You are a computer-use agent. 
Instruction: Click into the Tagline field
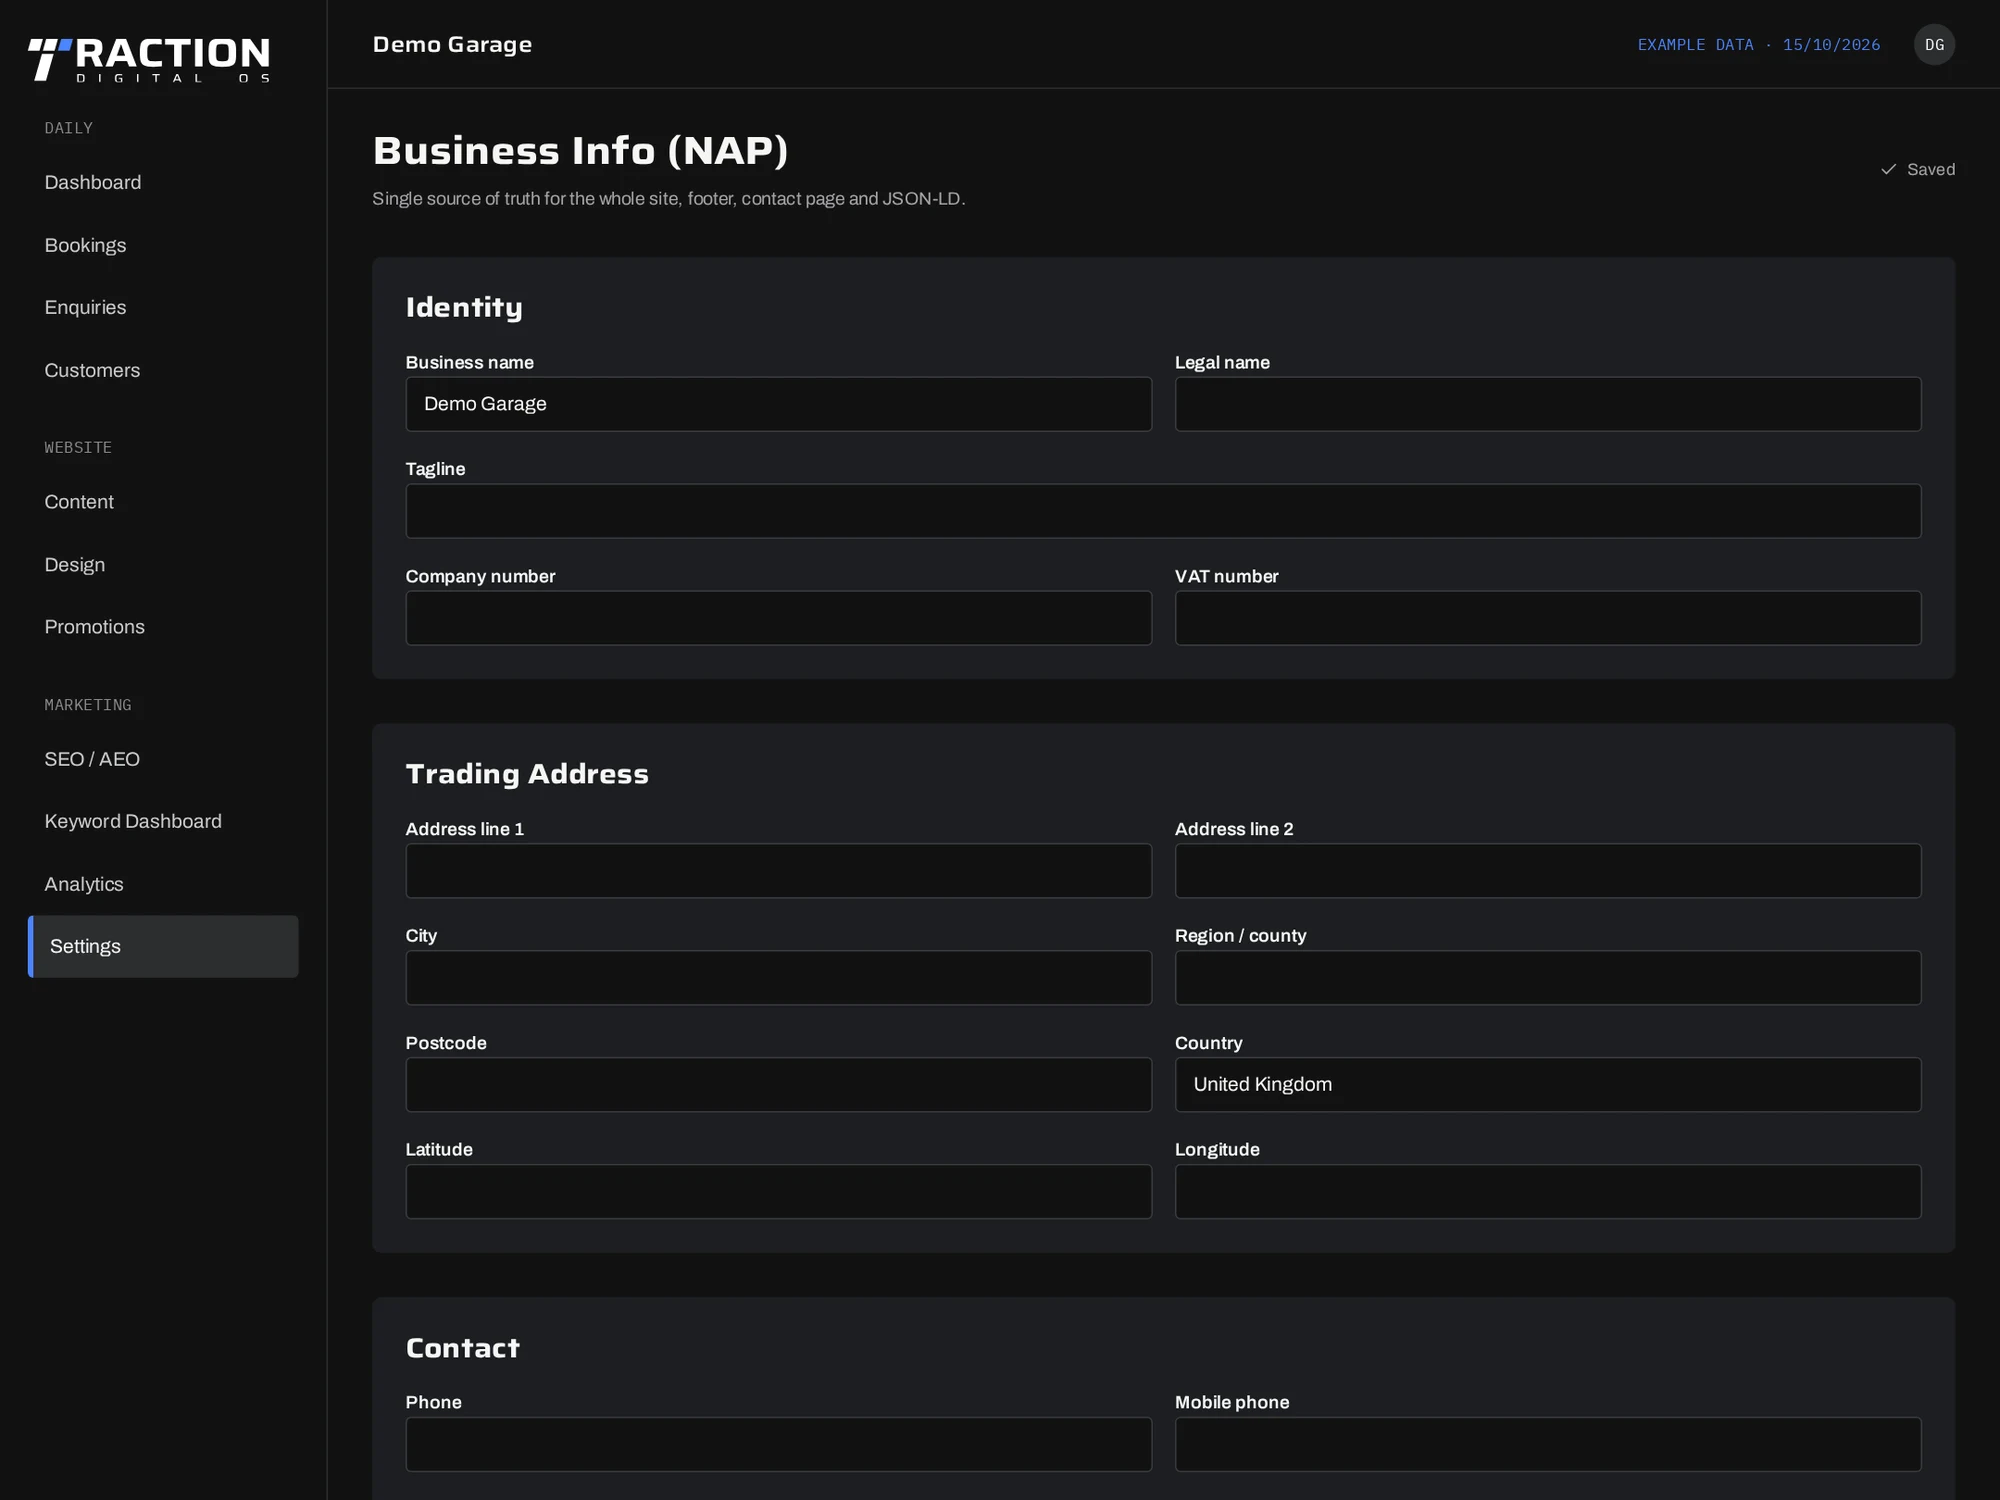[x=1163, y=511]
